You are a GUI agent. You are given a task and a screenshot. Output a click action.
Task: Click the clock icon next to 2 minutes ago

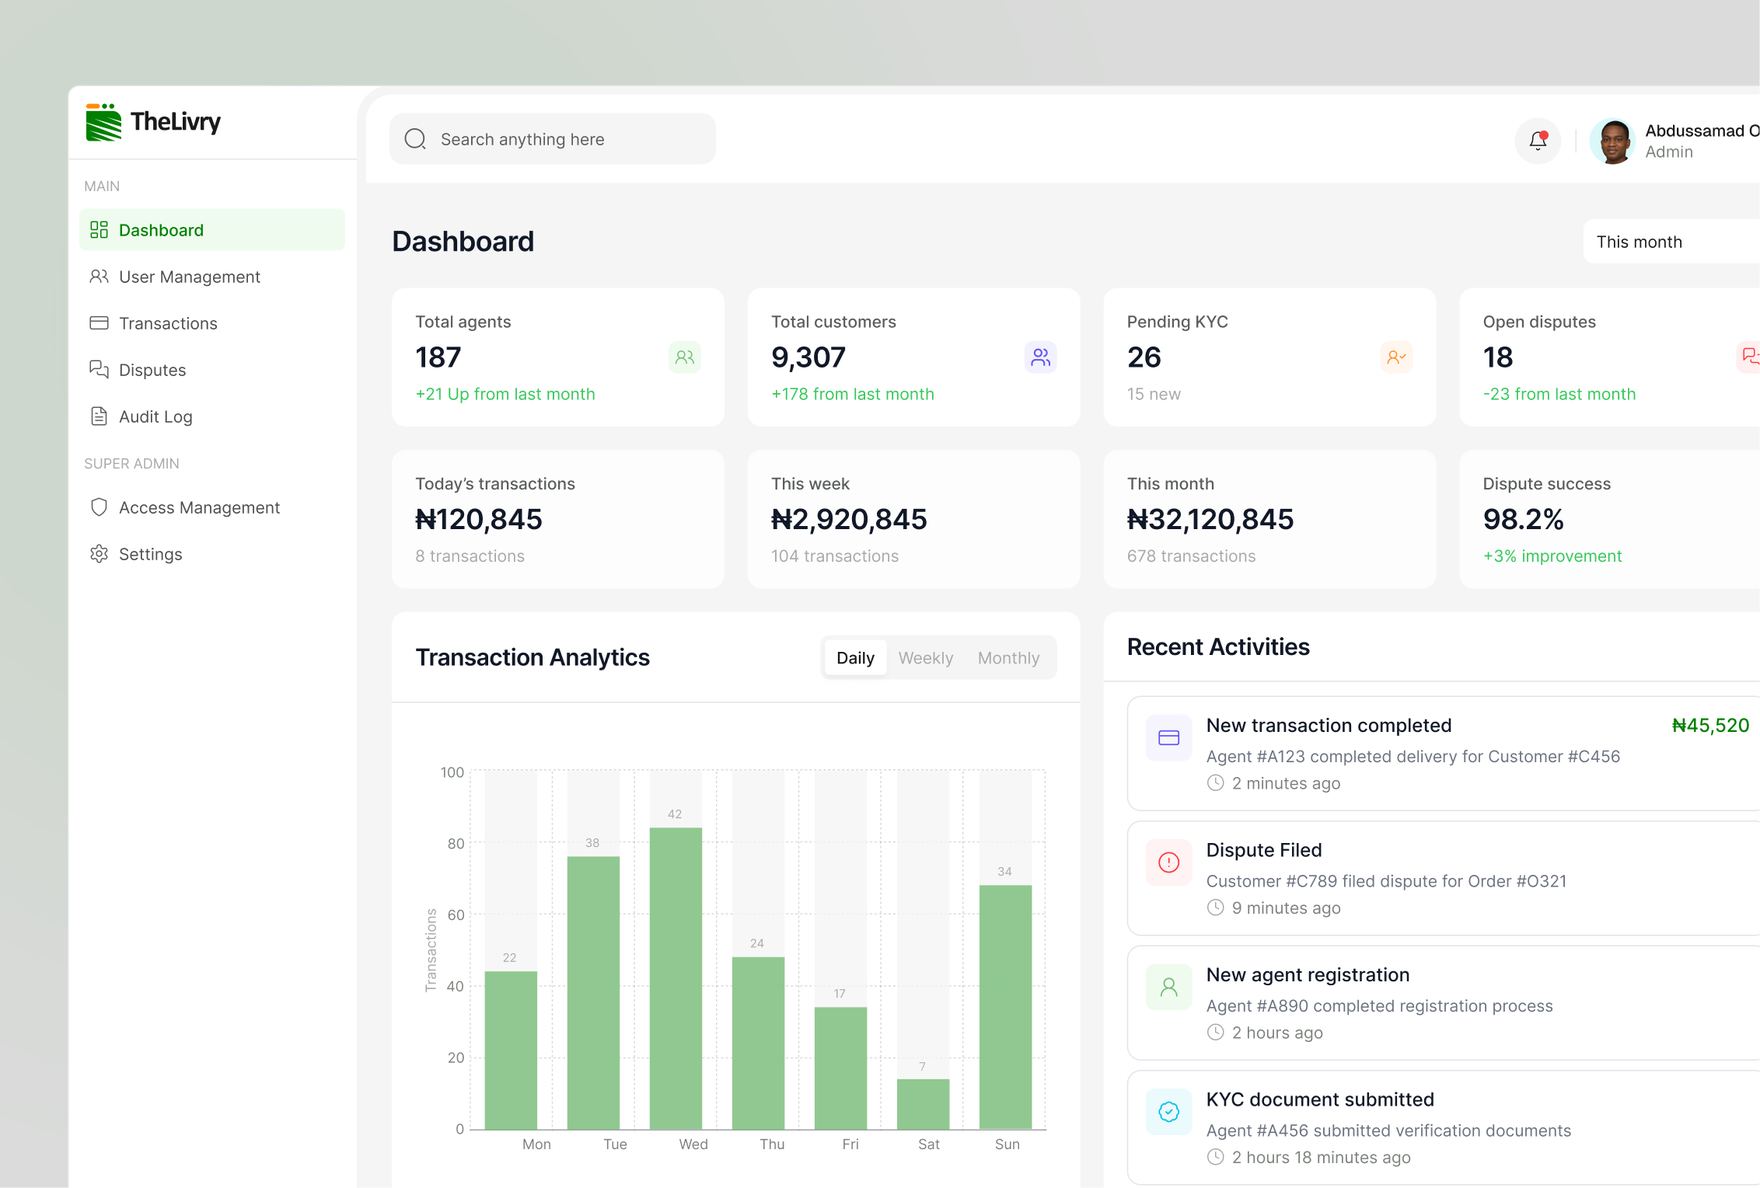[x=1216, y=783]
